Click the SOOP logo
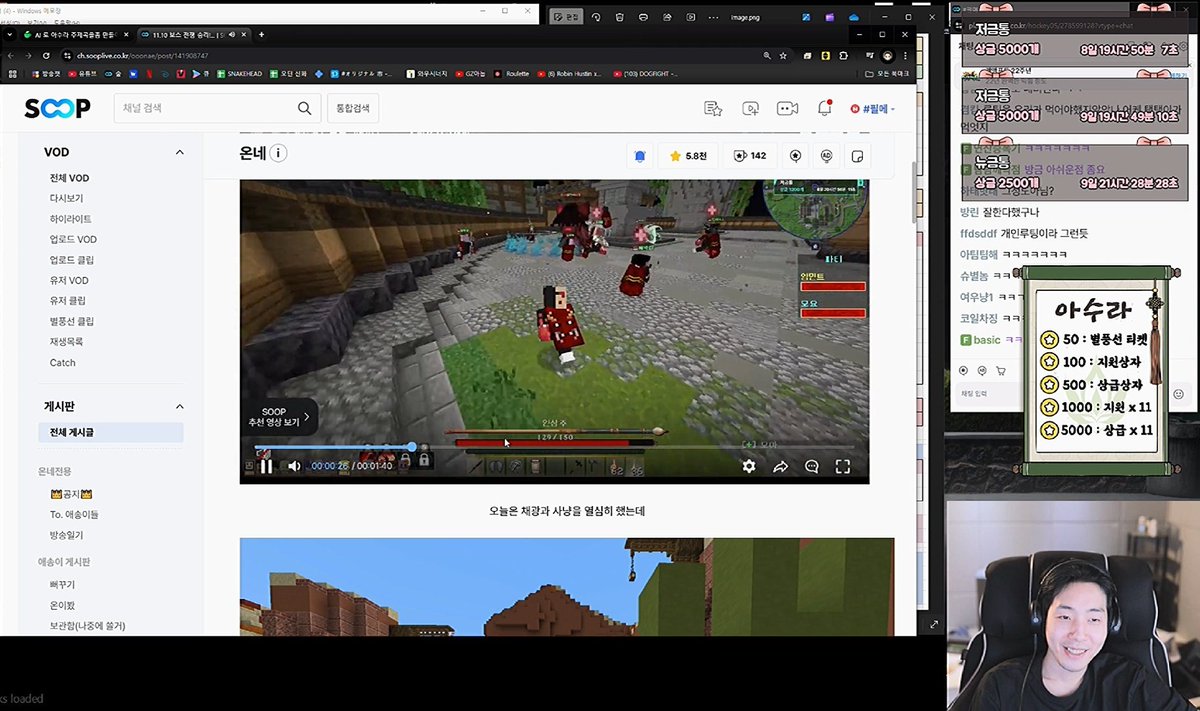Image resolution: width=1200 pixels, height=711 pixels. click(57, 108)
